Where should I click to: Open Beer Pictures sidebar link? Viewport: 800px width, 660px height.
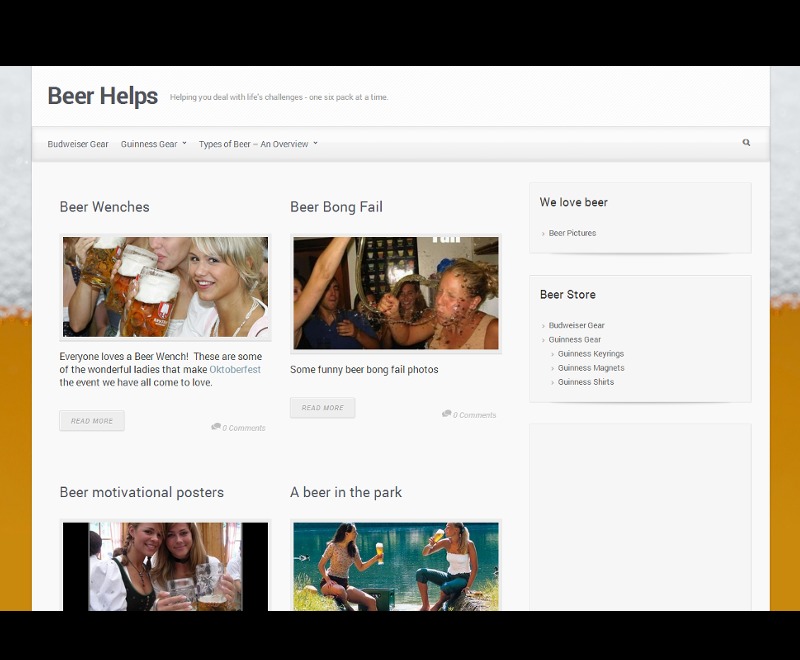[x=572, y=233]
